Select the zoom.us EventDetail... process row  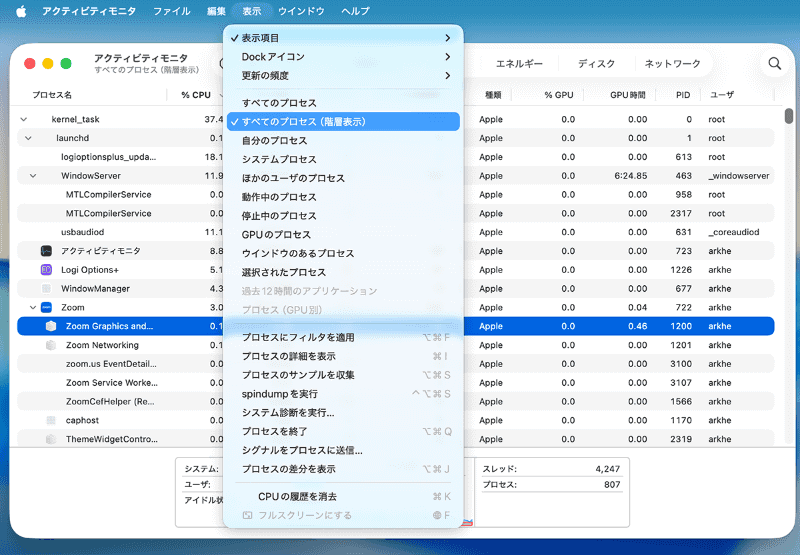pos(396,364)
